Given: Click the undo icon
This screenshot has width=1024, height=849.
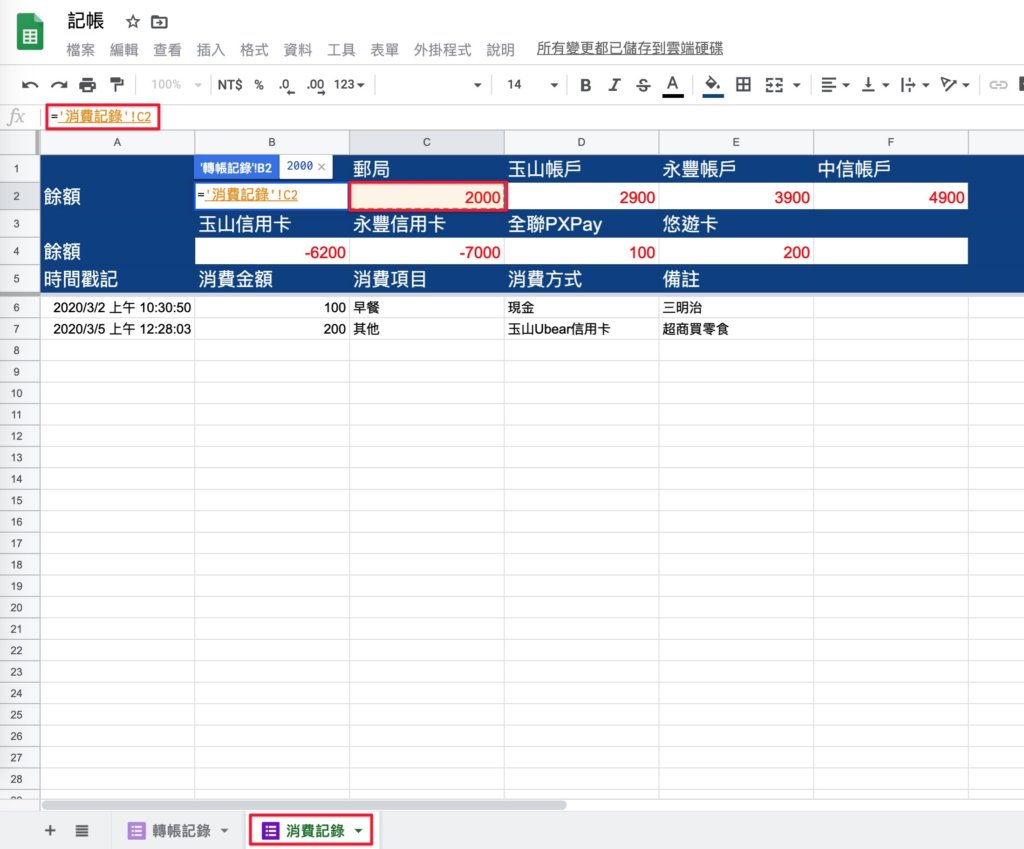Looking at the screenshot, I should 30,85.
